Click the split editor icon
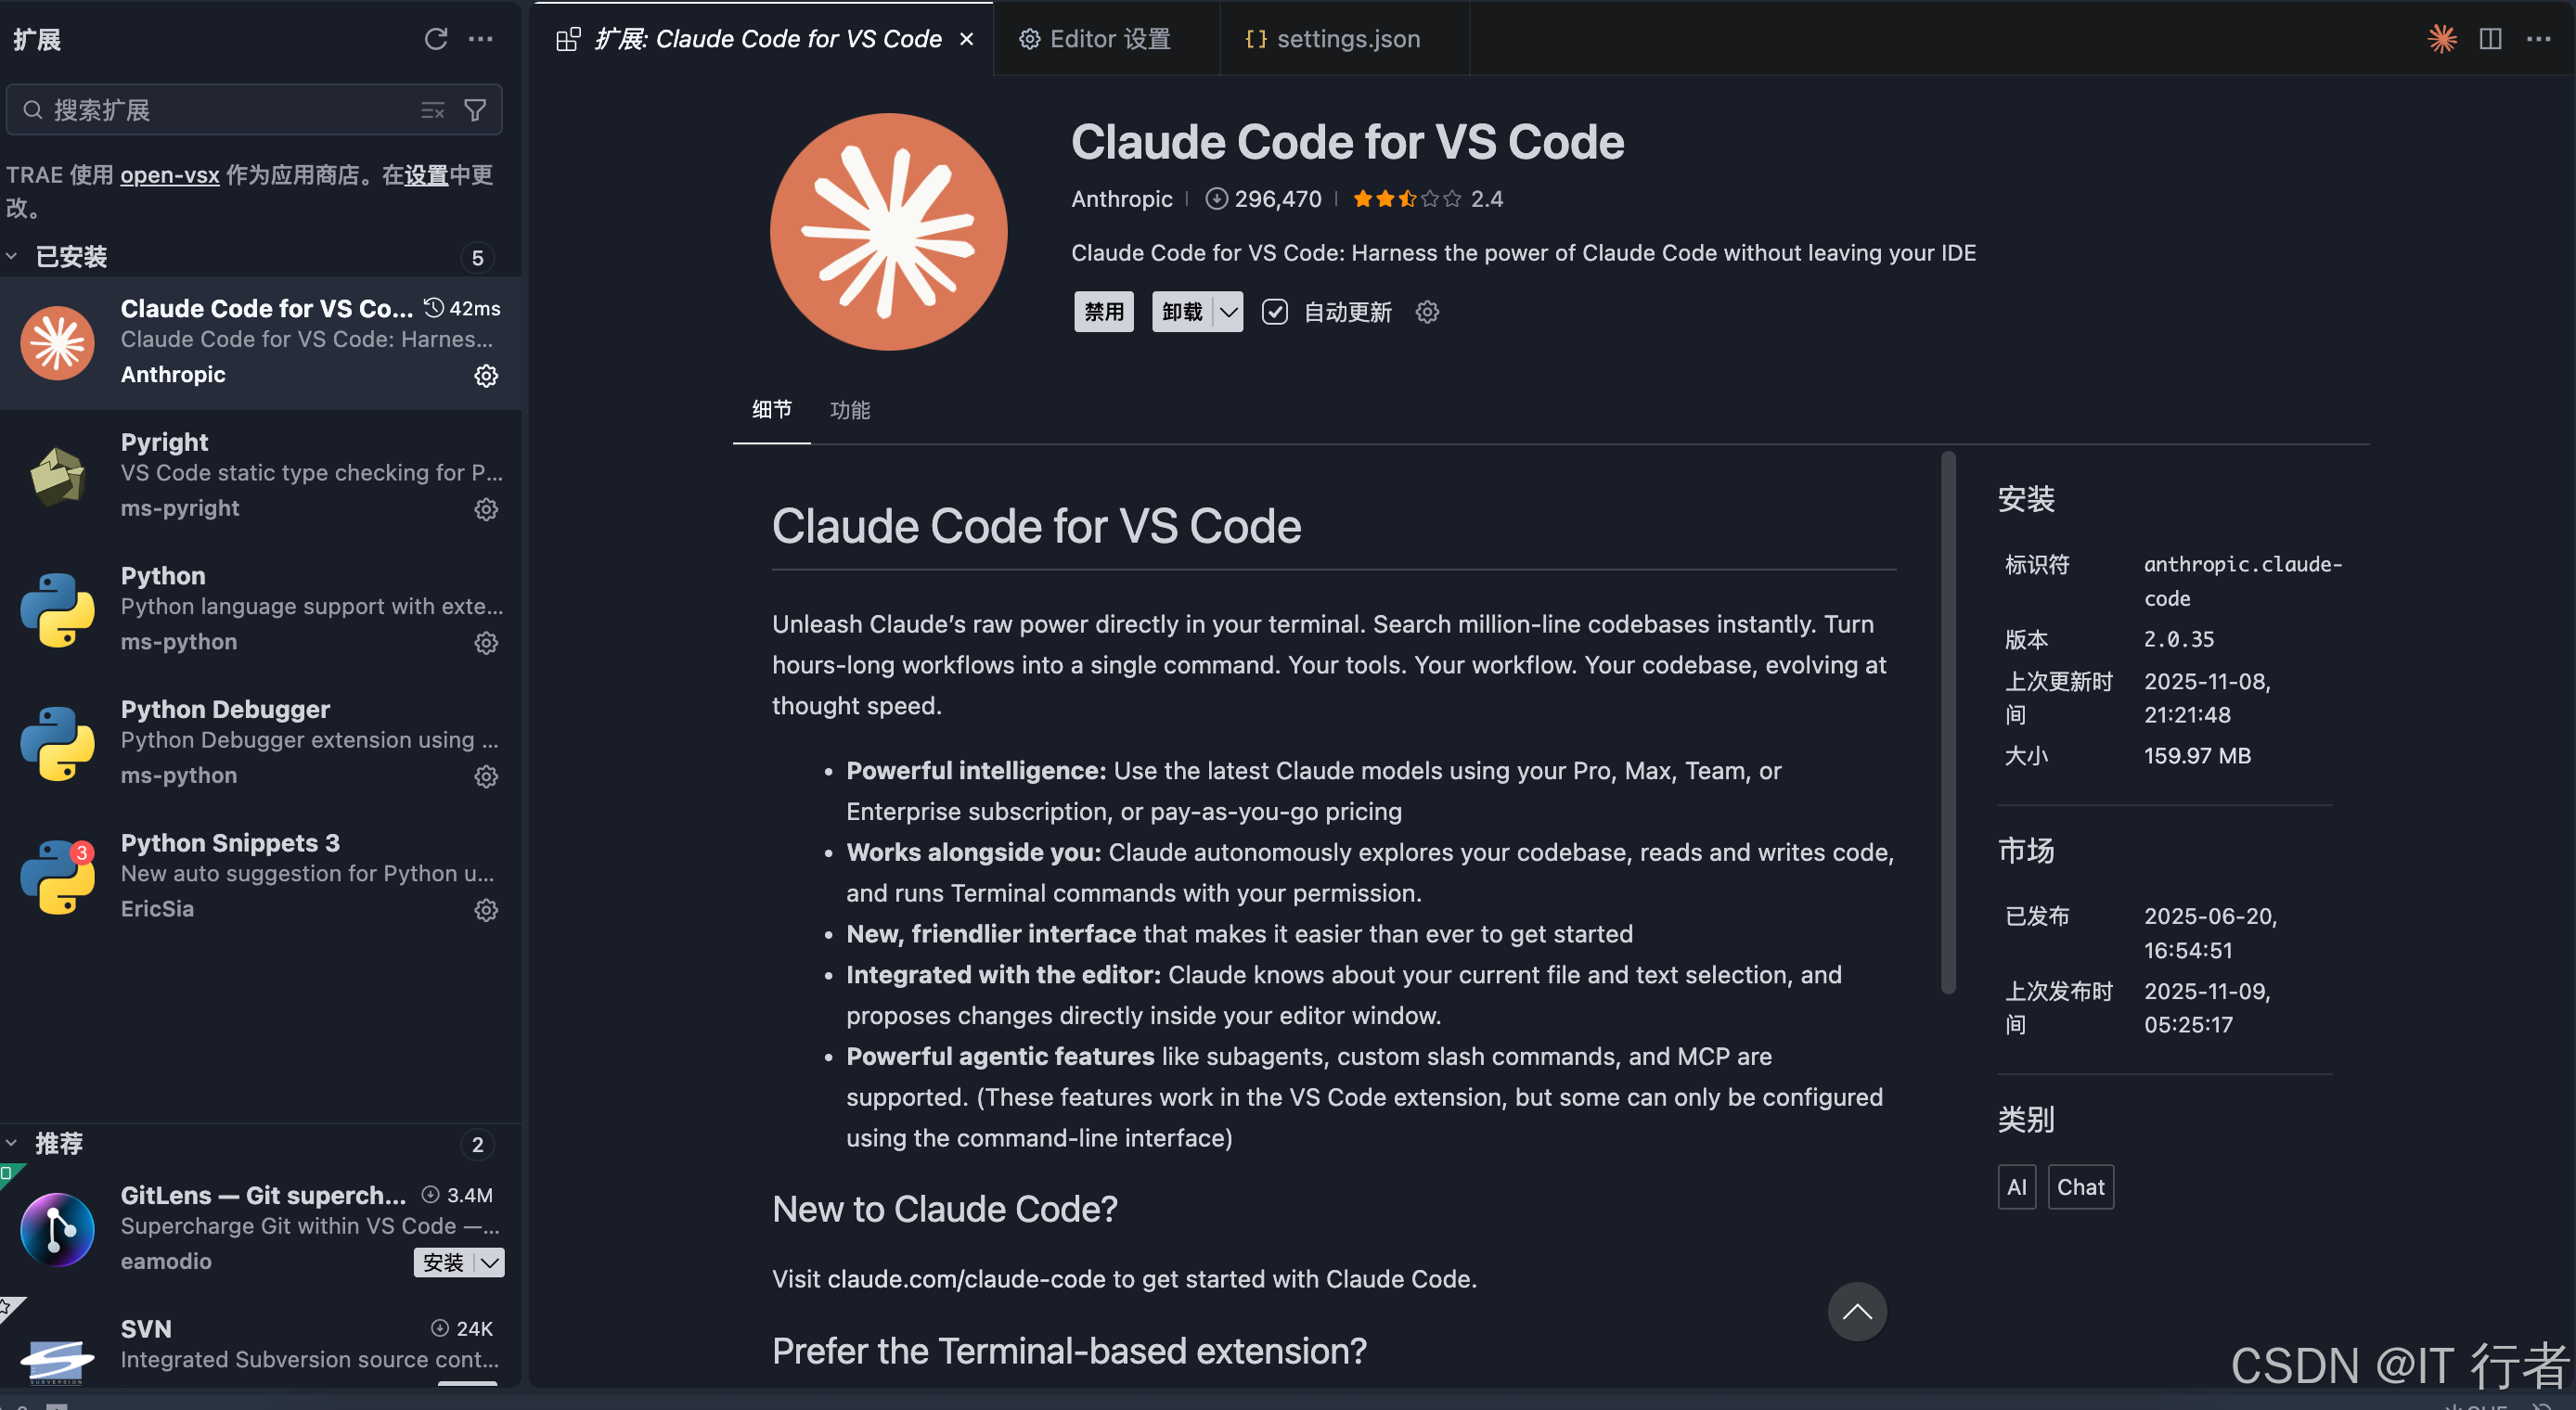Image resolution: width=2576 pixels, height=1410 pixels. [x=2490, y=39]
